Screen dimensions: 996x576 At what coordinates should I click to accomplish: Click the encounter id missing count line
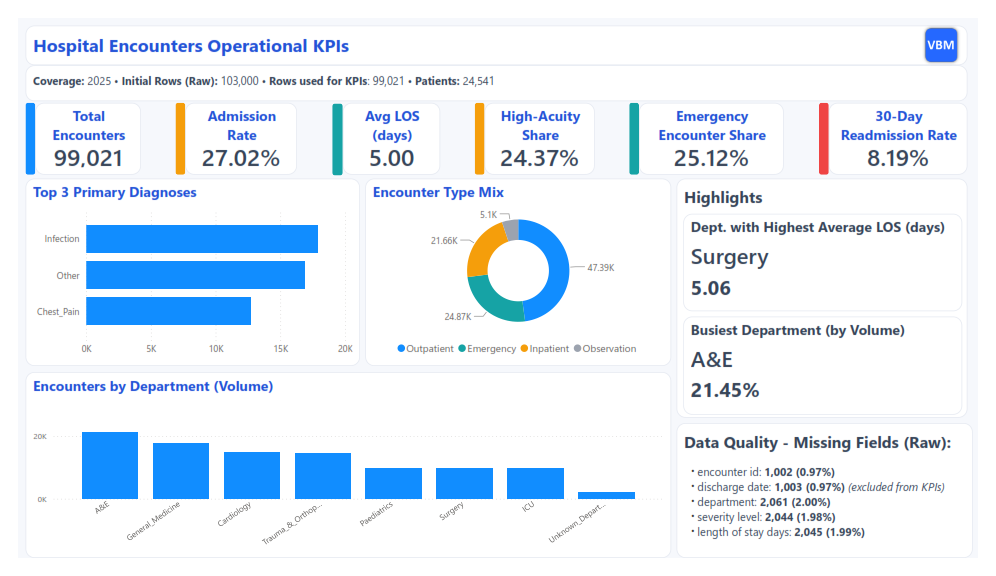click(766, 472)
